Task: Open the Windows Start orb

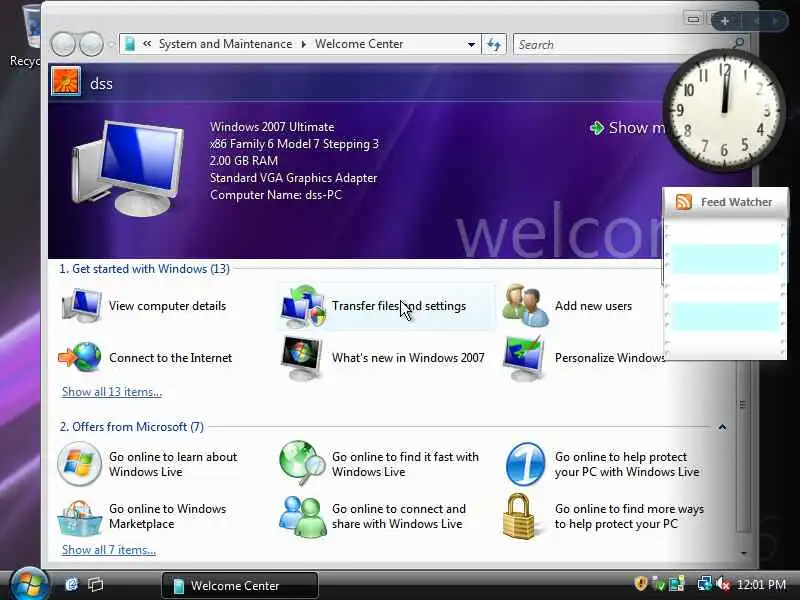Action: tap(30, 585)
